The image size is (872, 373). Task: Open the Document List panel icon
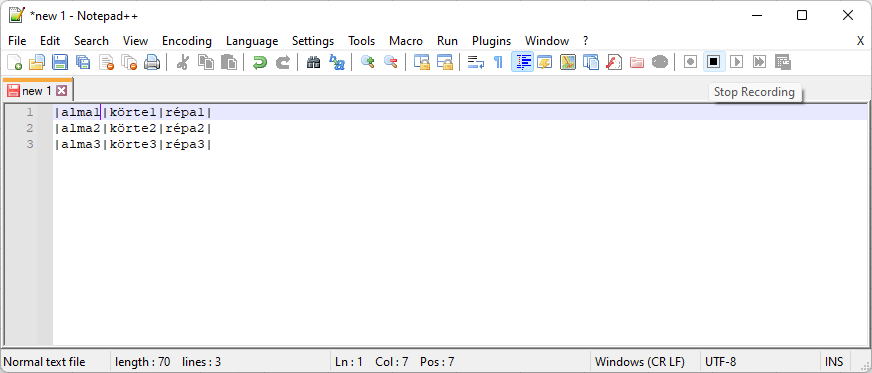tap(591, 62)
